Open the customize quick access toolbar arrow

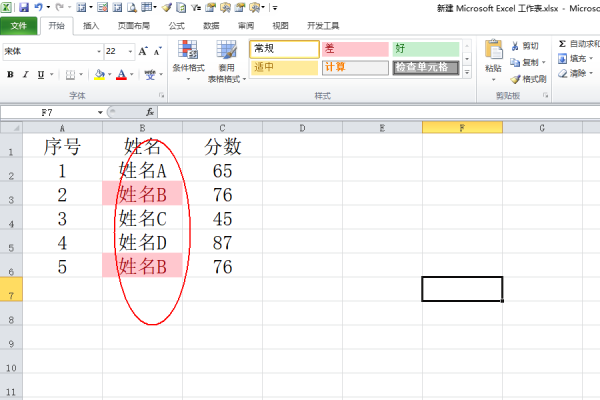click(x=275, y=8)
